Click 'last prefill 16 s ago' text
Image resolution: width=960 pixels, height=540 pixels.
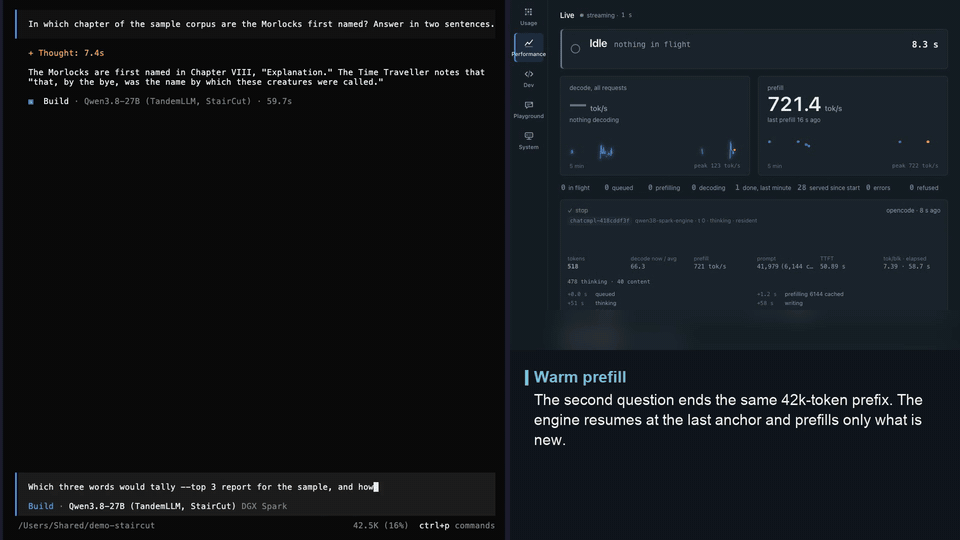(793, 120)
